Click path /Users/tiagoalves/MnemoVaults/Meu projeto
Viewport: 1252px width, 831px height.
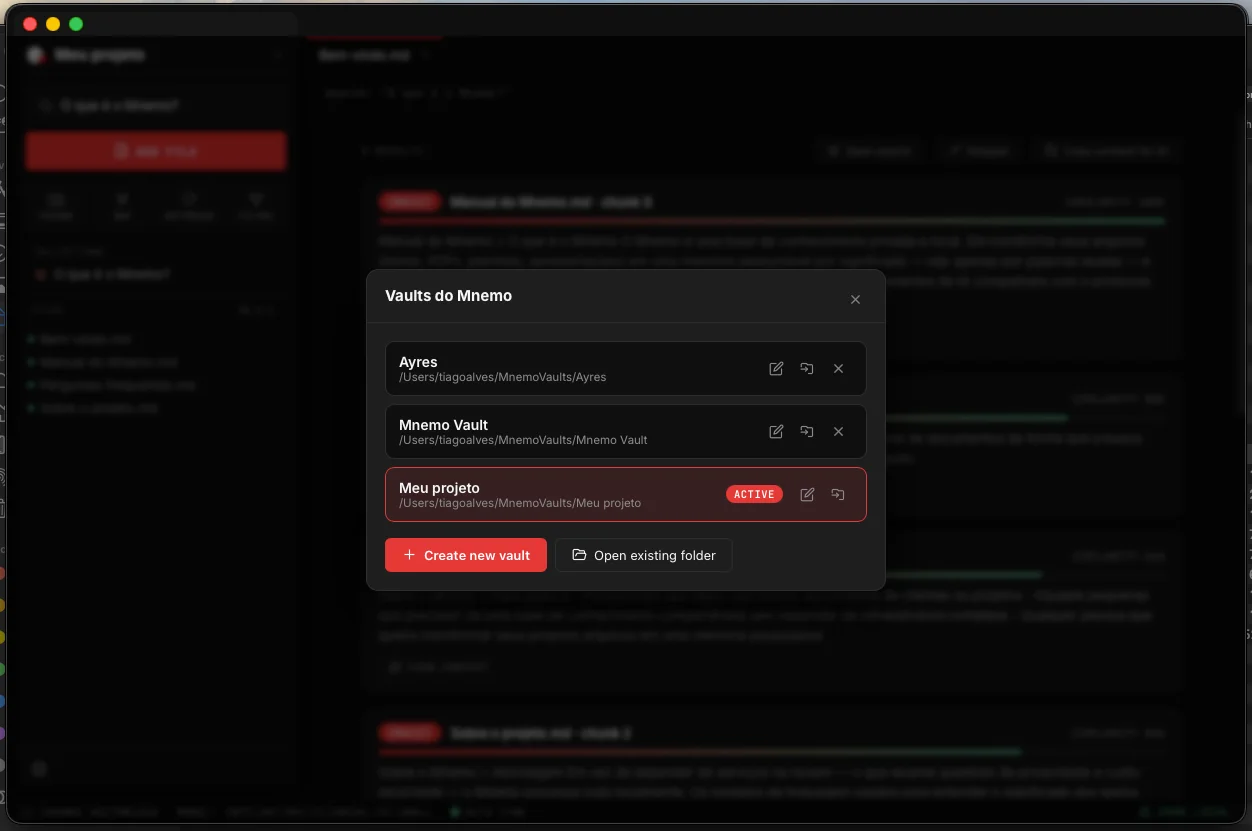pyautogui.click(x=520, y=503)
